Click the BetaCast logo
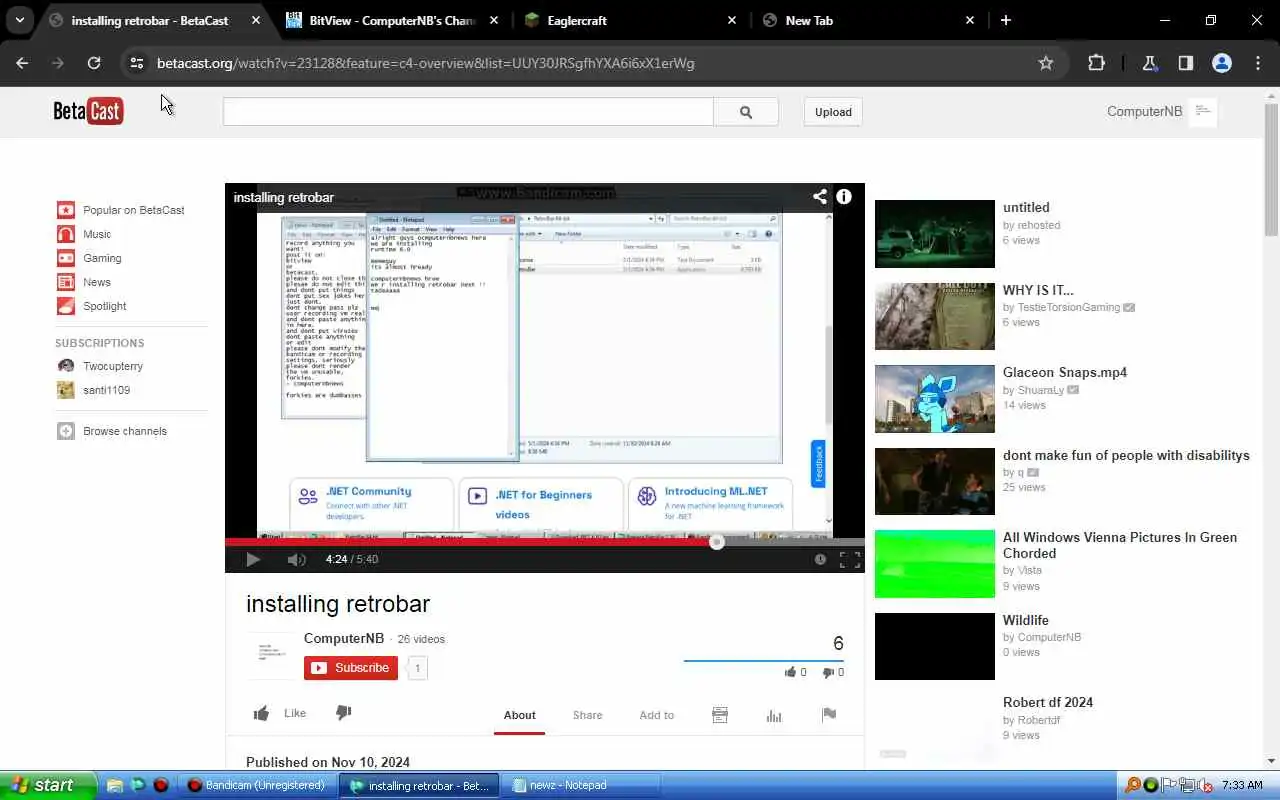 coord(88,111)
